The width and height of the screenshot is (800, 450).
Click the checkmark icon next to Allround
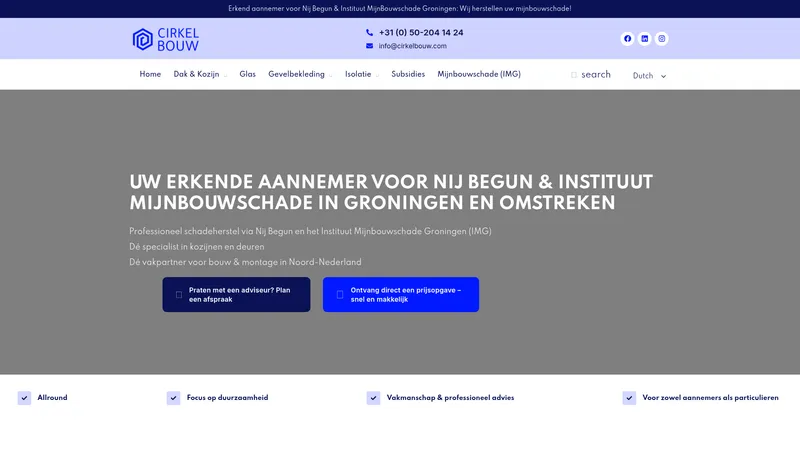tap(24, 398)
